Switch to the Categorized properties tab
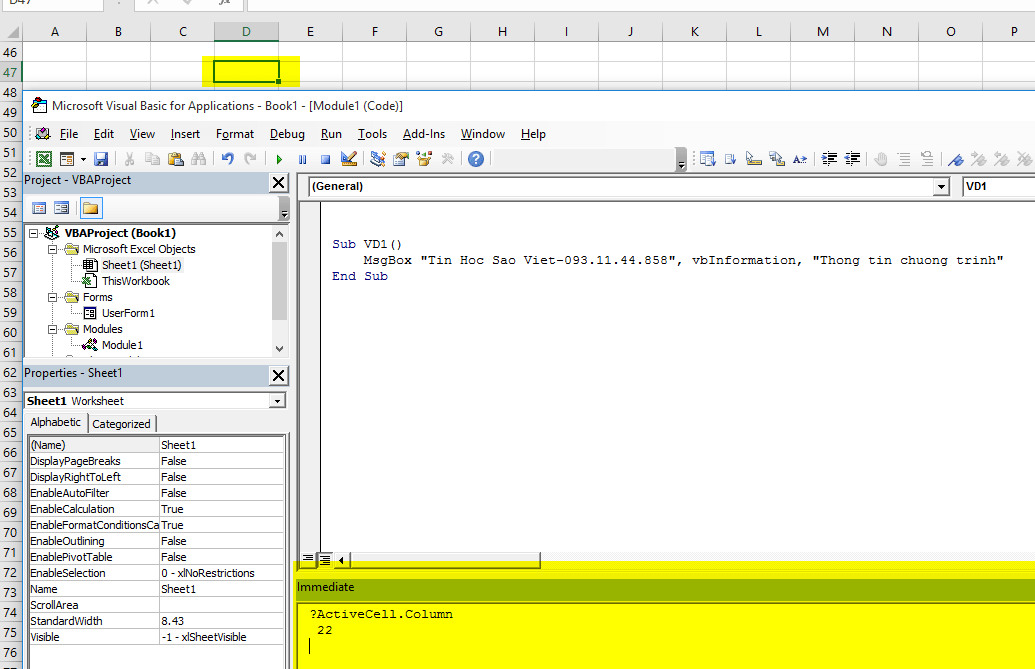Screen dimensions: 1035x669 coord(121,424)
